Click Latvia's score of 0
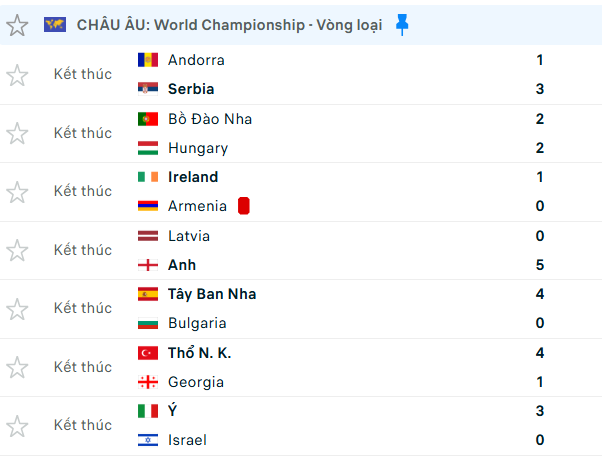Screen dimensions: 602x459 (x=540, y=236)
